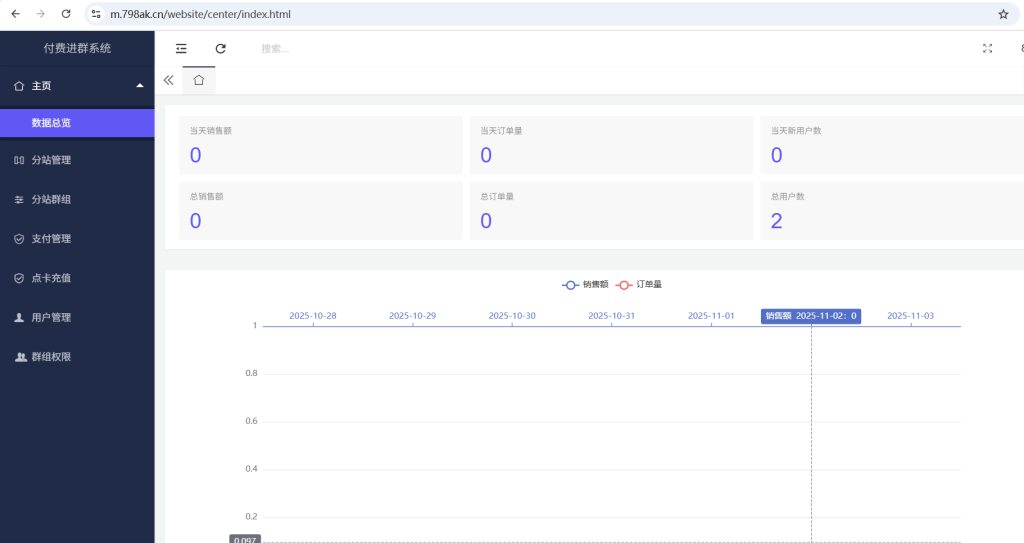The height and width of the screenshot is (543, 1024).
Task: Toggle the sidebar collapse menu icon
Action: [x=181, y=48]
